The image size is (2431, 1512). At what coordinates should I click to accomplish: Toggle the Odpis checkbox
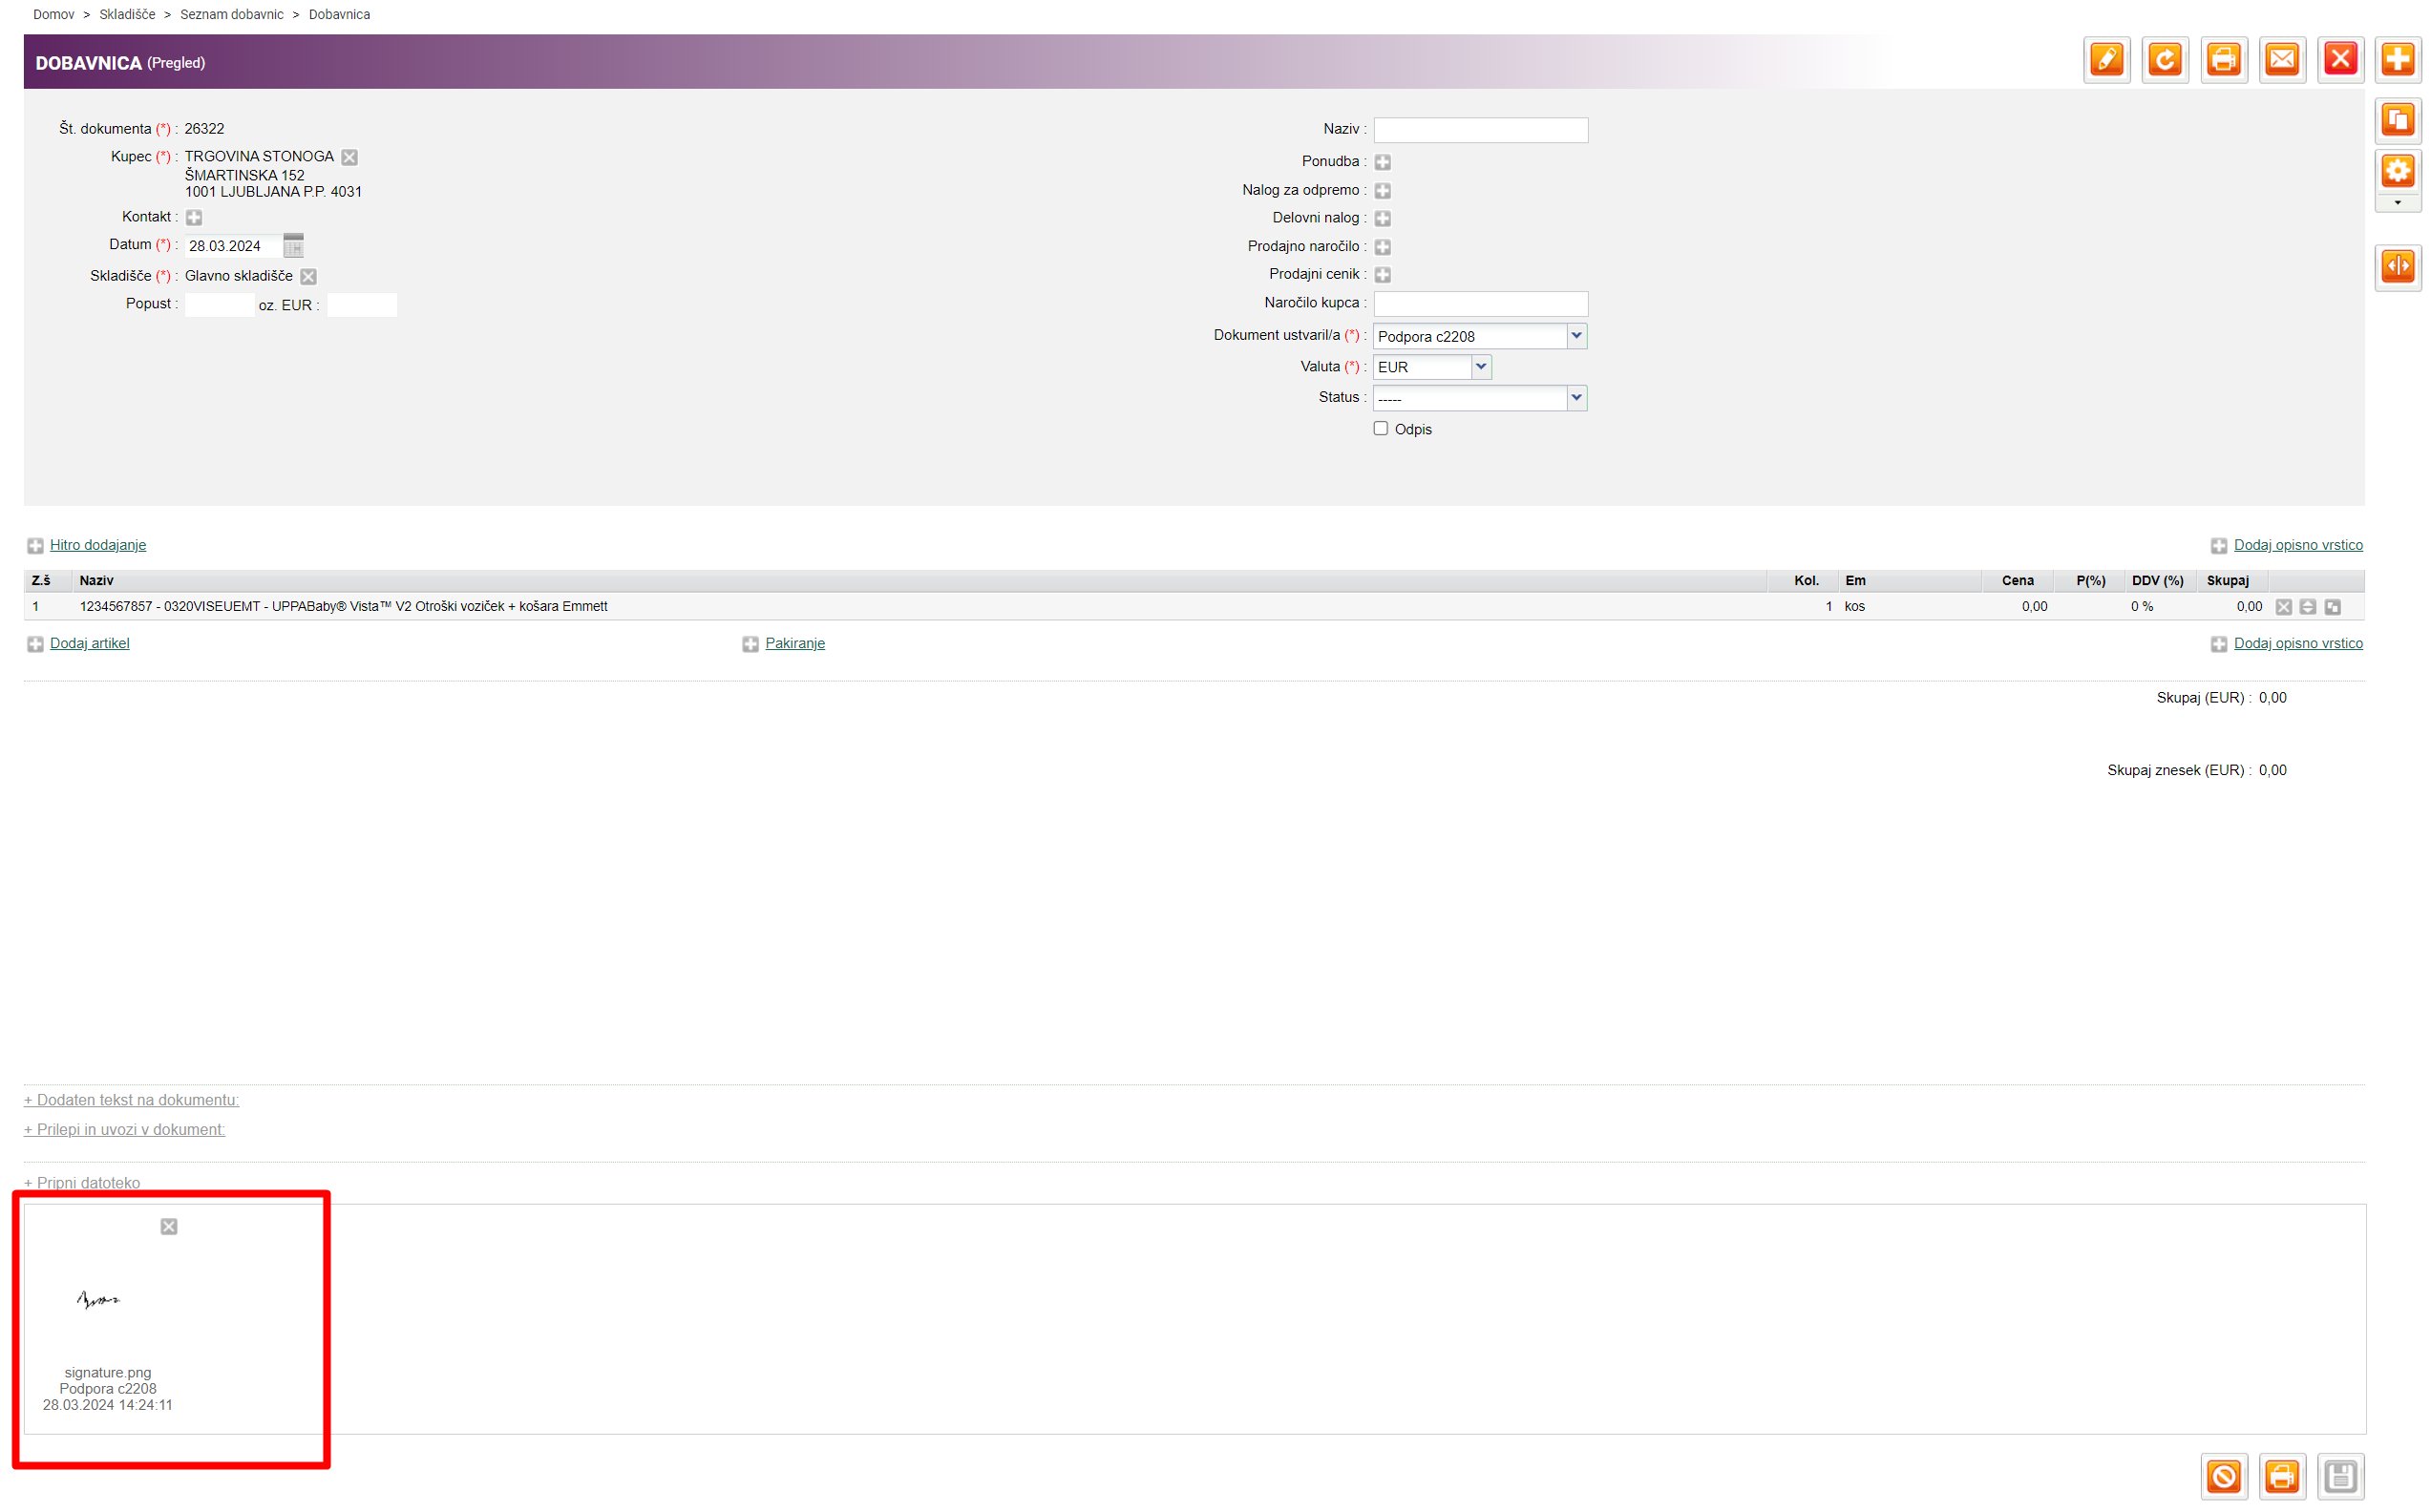[x=1381, y=429]
